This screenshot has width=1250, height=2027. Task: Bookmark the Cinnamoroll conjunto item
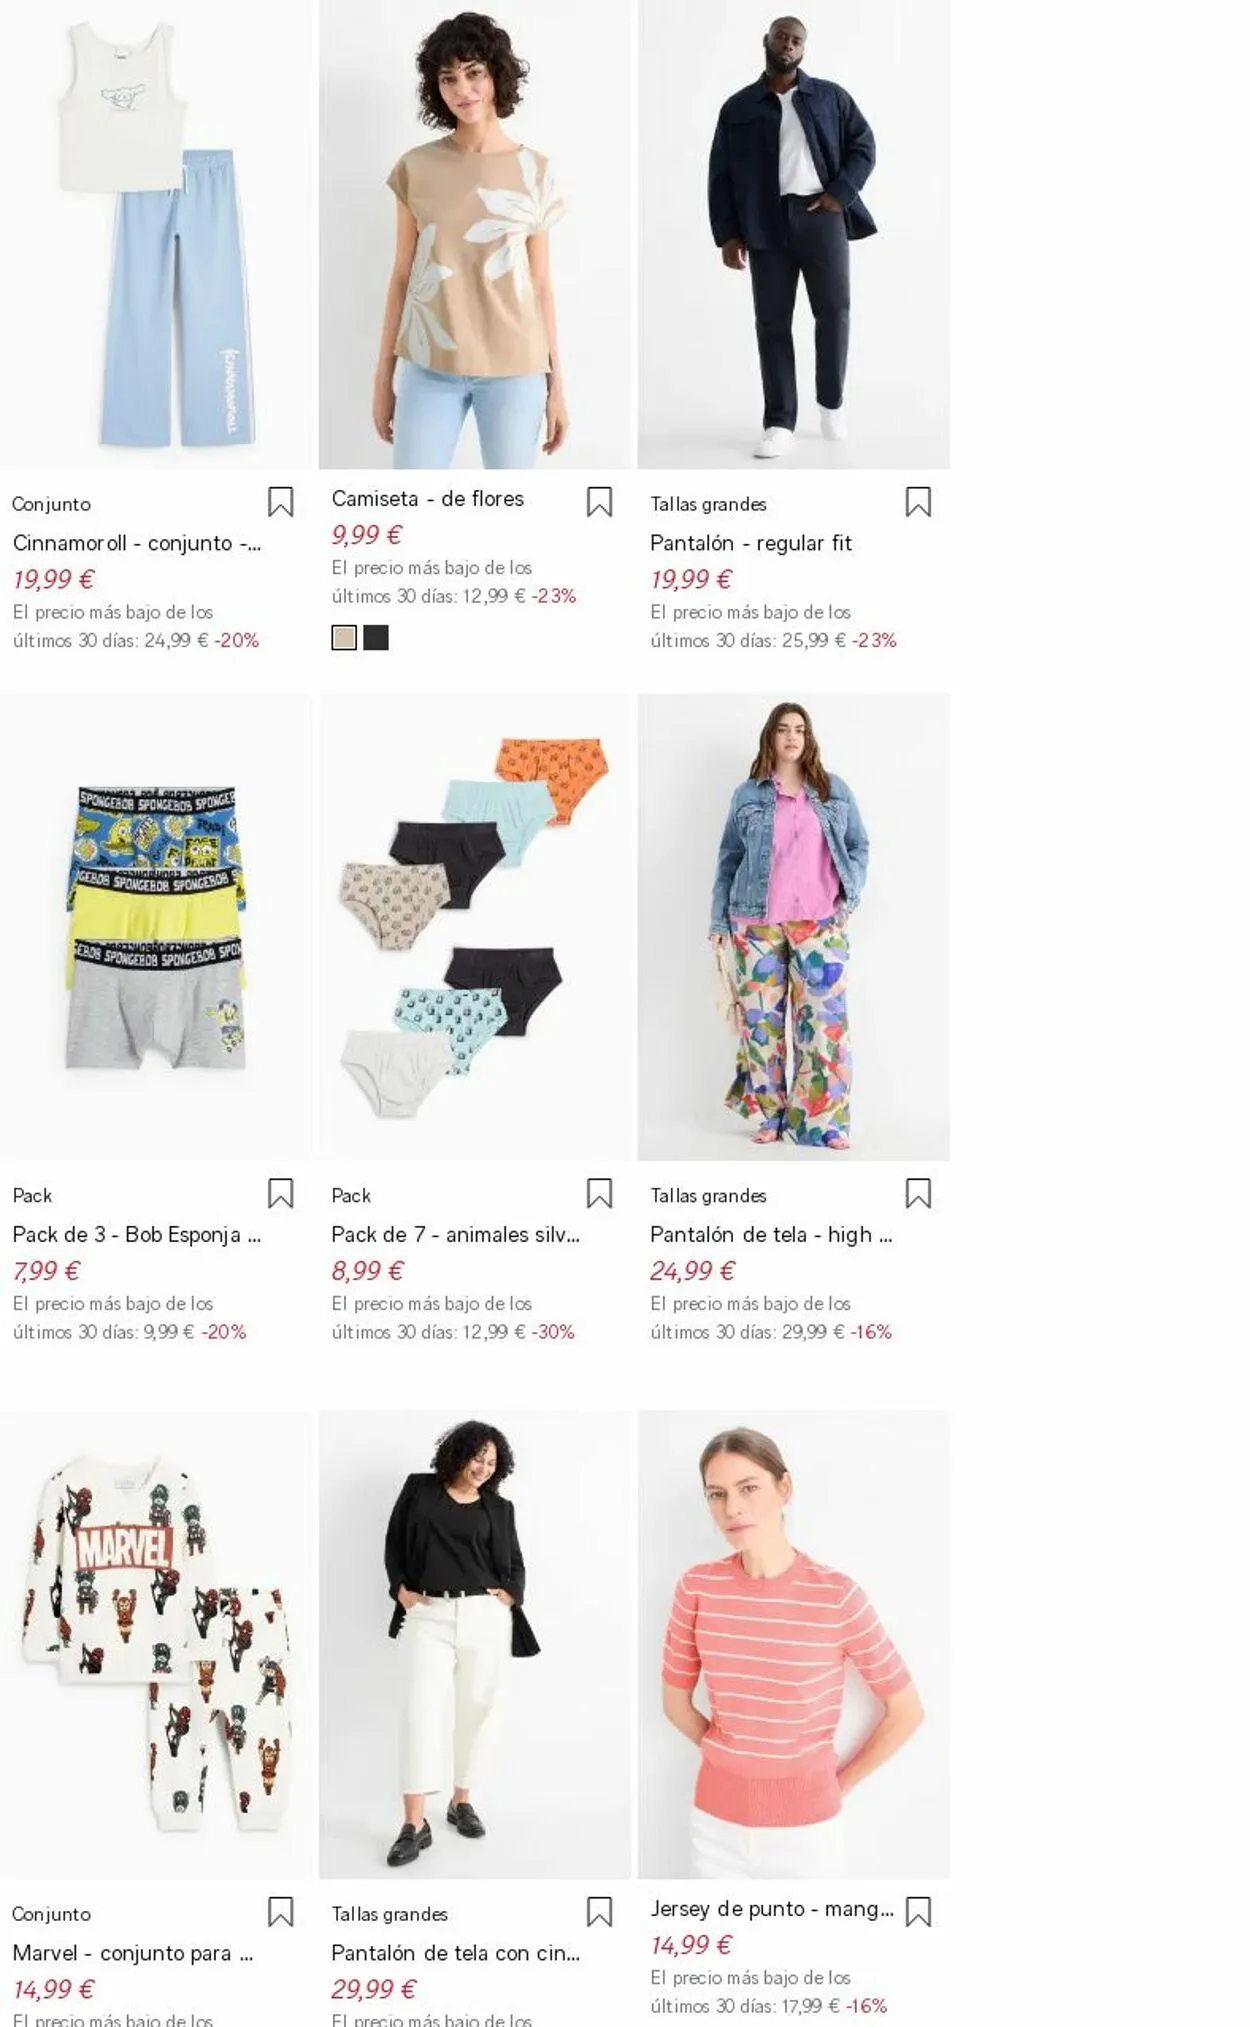pos(280,502)
